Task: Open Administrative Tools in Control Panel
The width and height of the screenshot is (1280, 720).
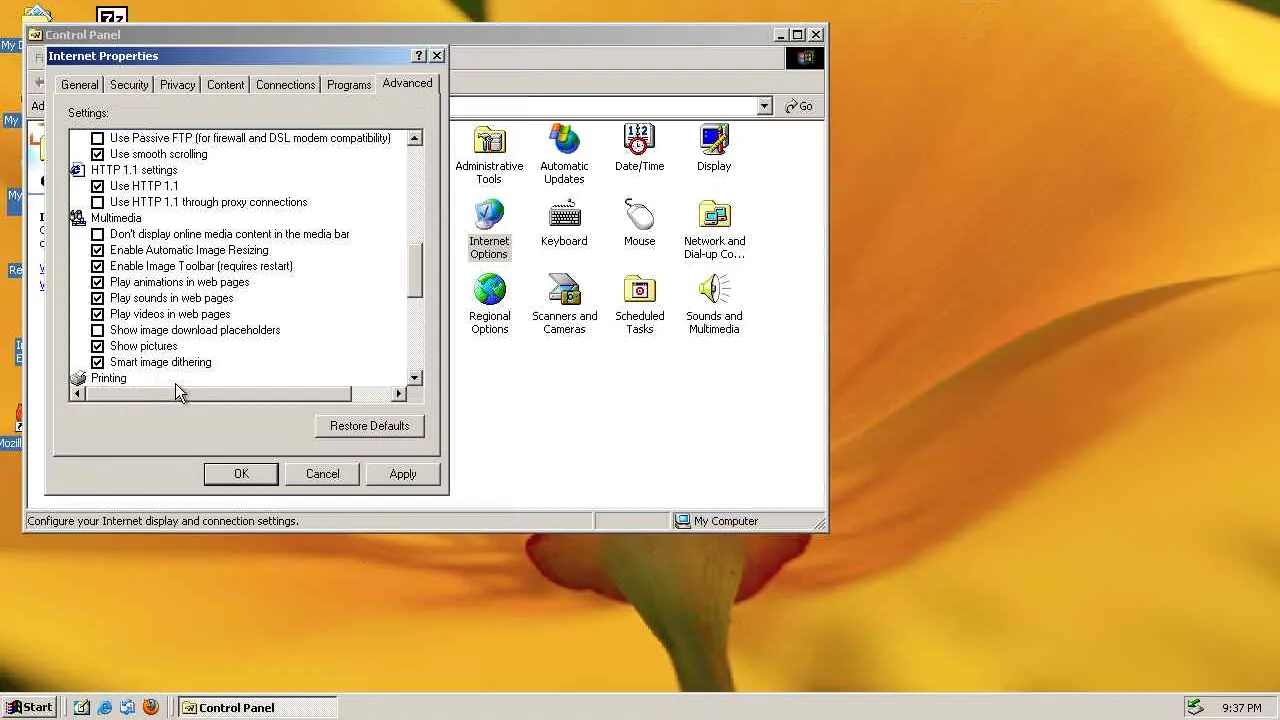Action: click(x=489, y=155)
